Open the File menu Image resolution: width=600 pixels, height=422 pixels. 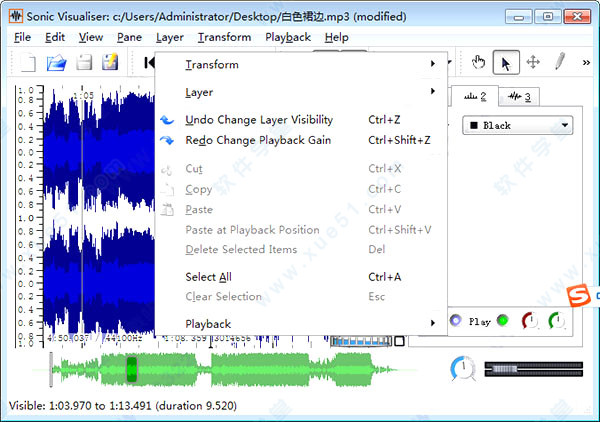tap(22, 37)
